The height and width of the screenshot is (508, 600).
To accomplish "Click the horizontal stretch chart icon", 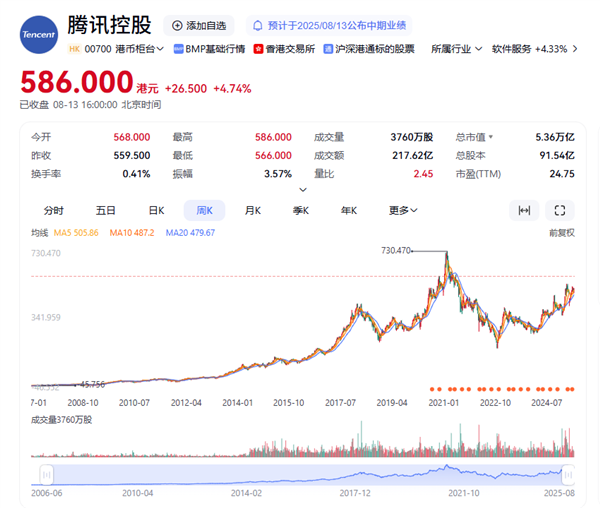I will pos(522,210).
